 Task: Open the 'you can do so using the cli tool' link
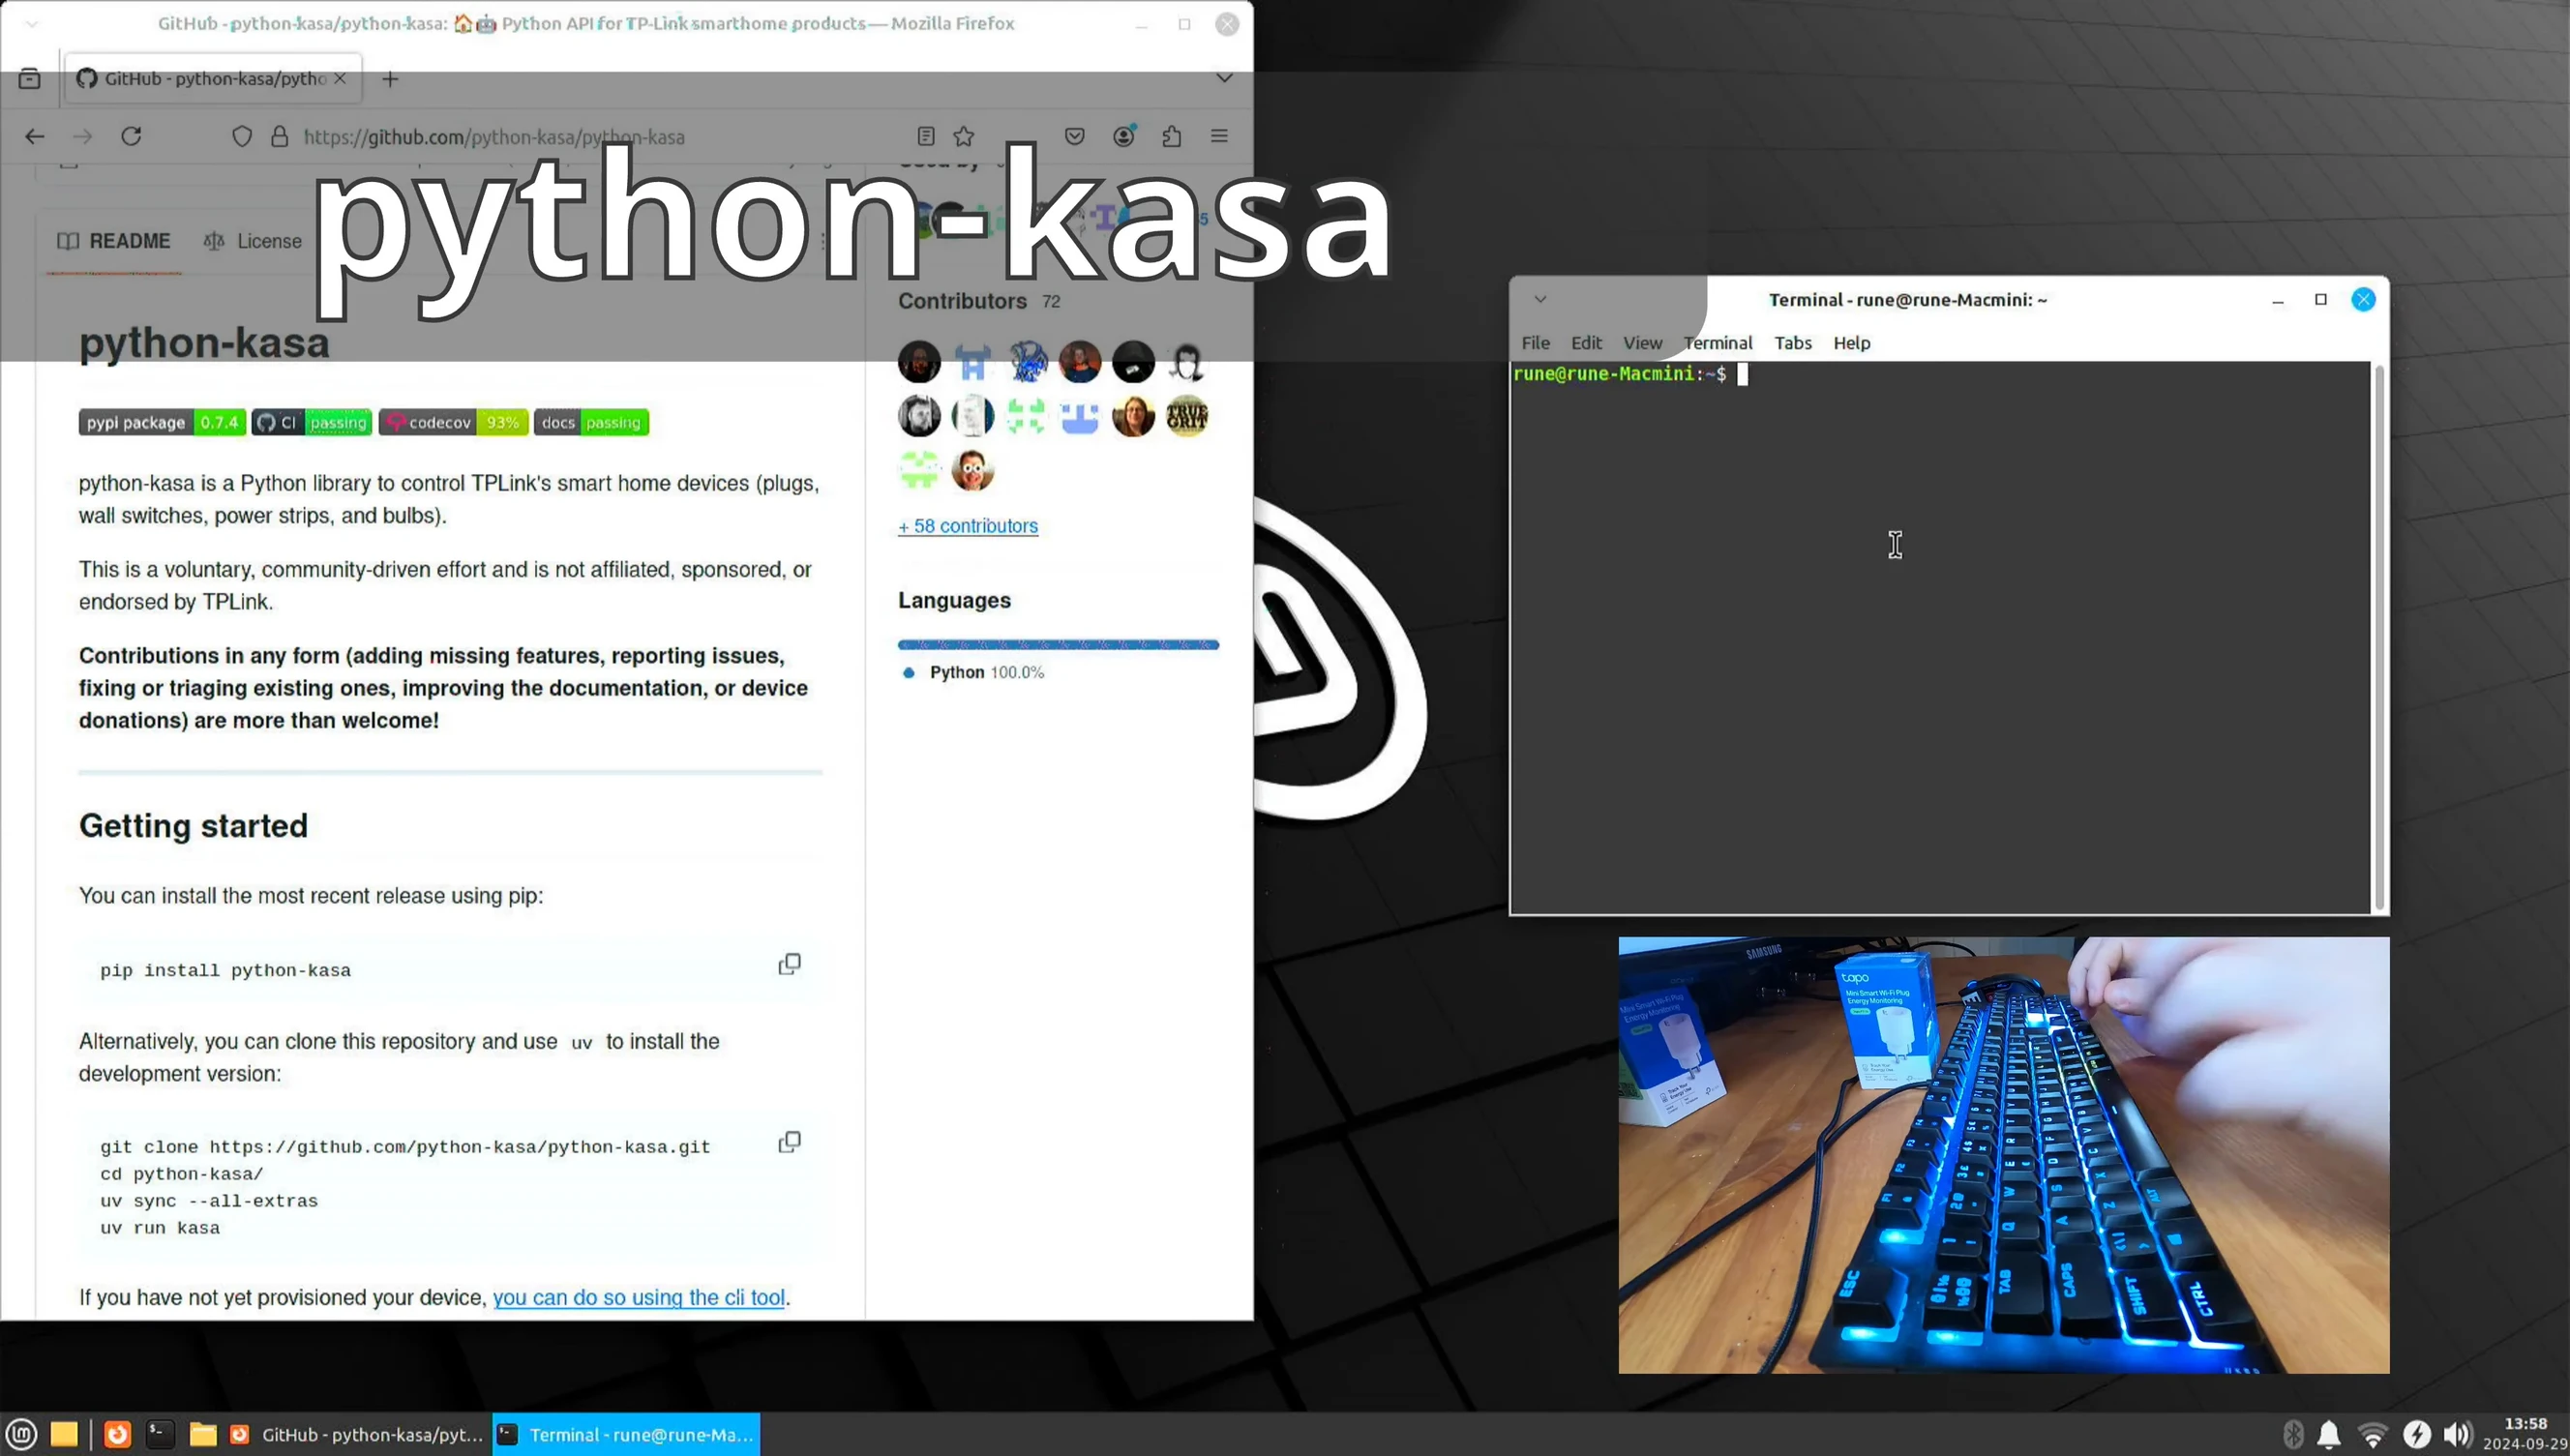coord(639,1297)
